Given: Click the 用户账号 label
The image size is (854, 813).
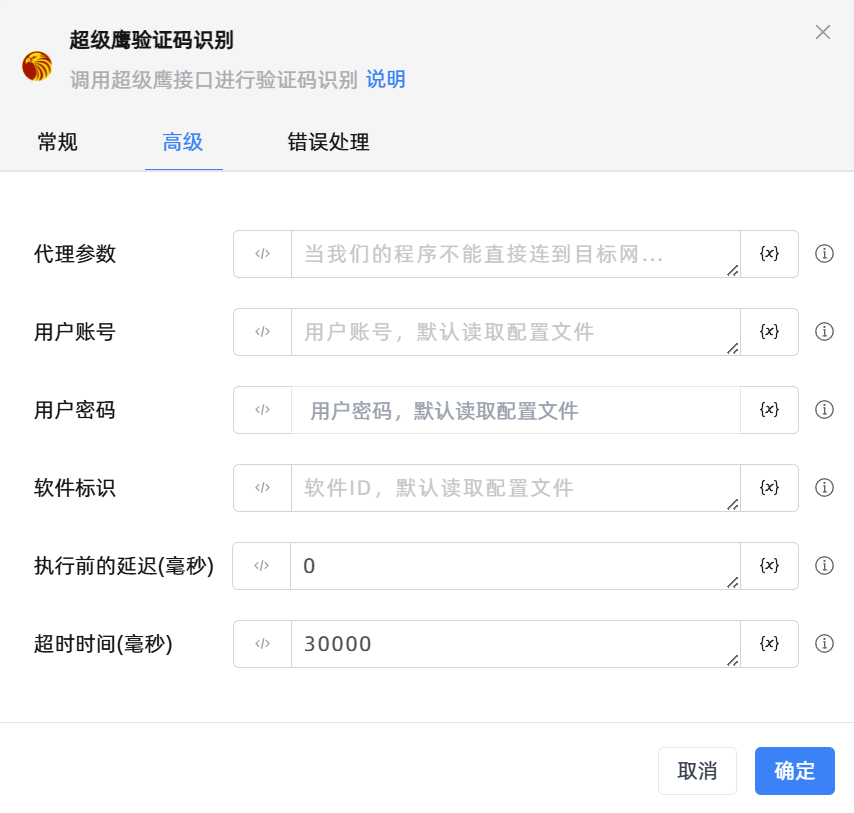Looking at the screenshot, I should [x=75, y=332].
